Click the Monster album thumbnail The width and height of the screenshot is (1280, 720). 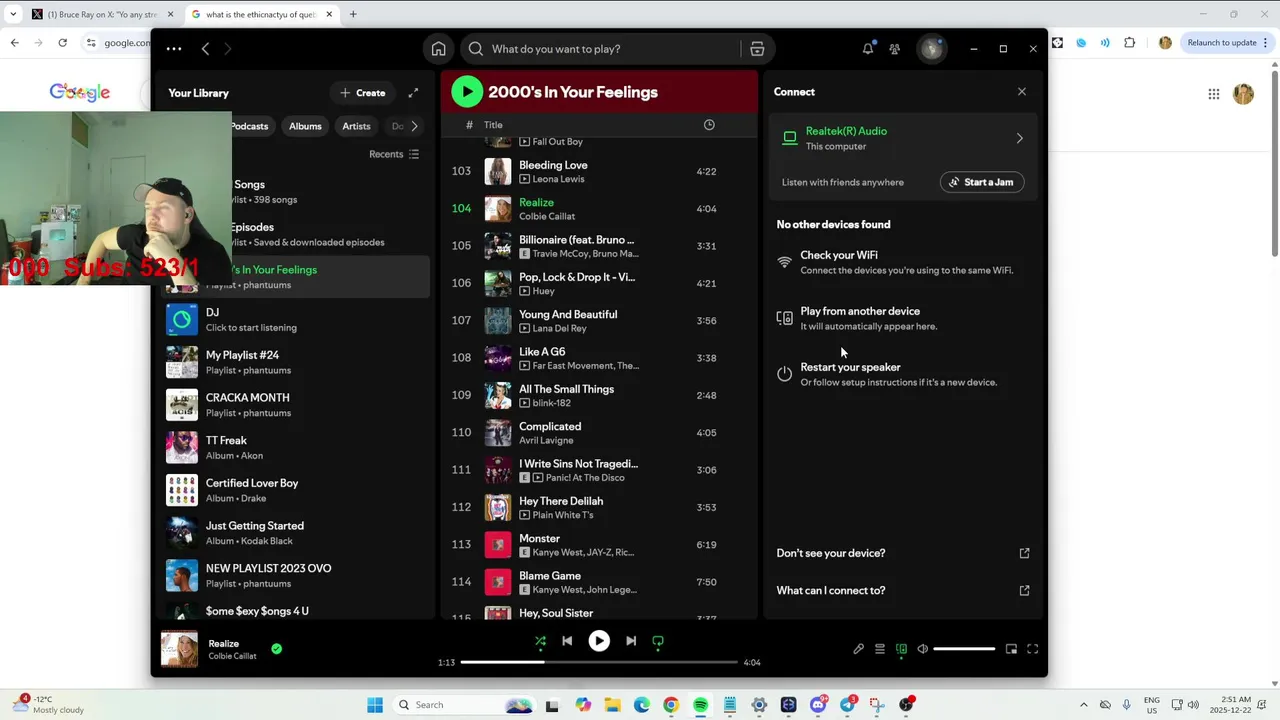498,545
